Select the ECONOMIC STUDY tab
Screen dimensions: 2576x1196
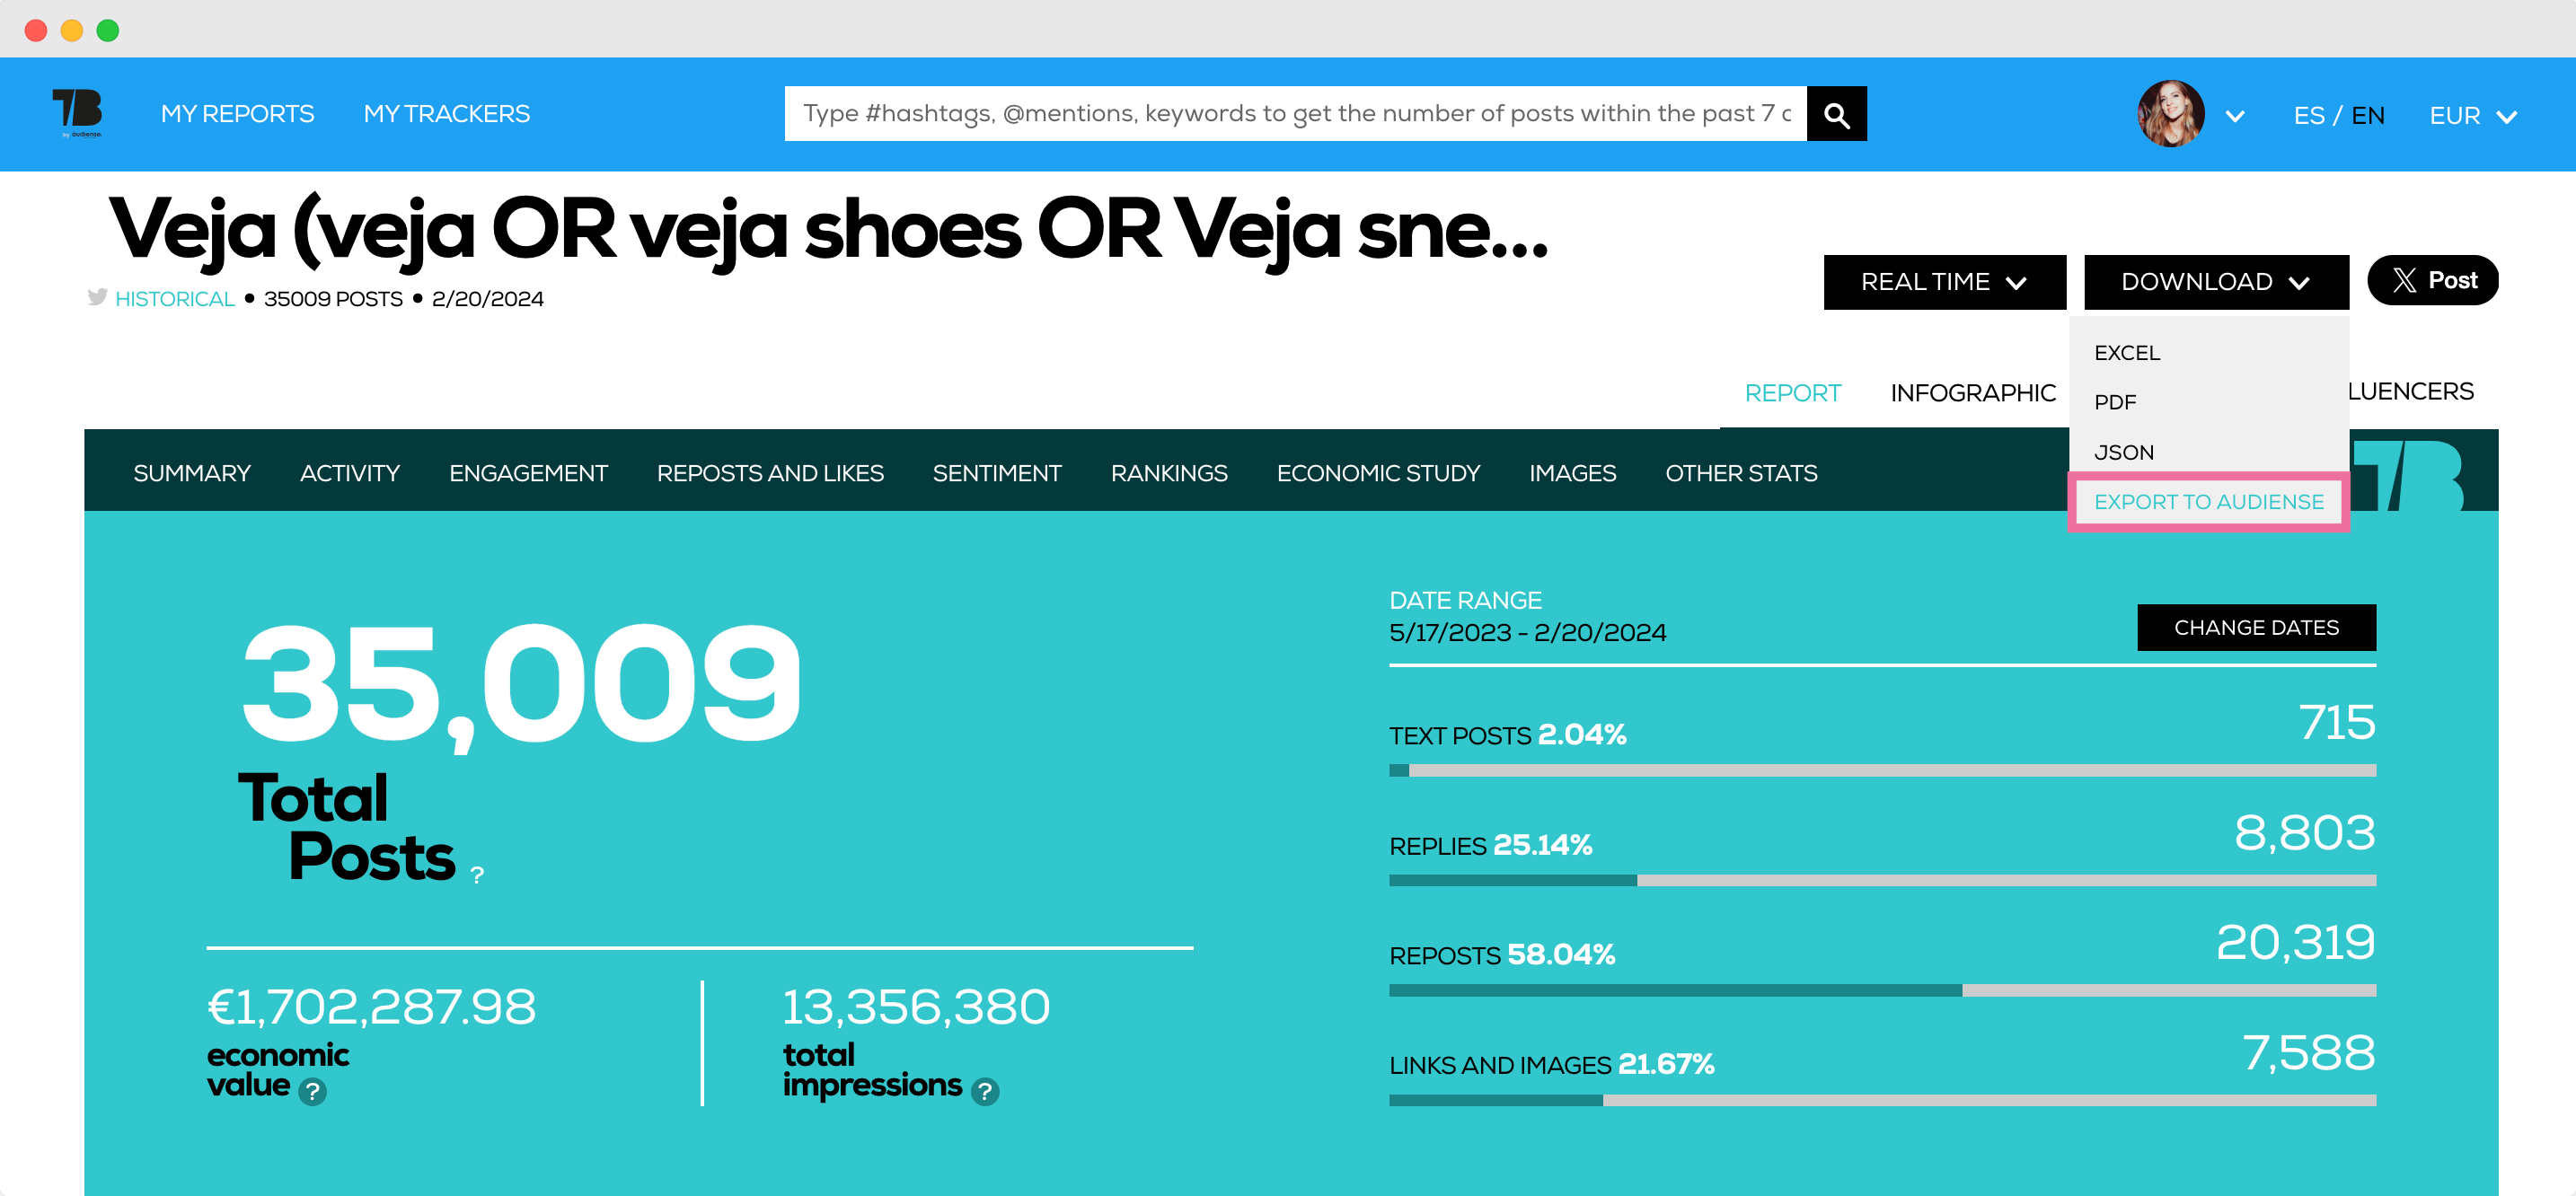point(1377,471)
